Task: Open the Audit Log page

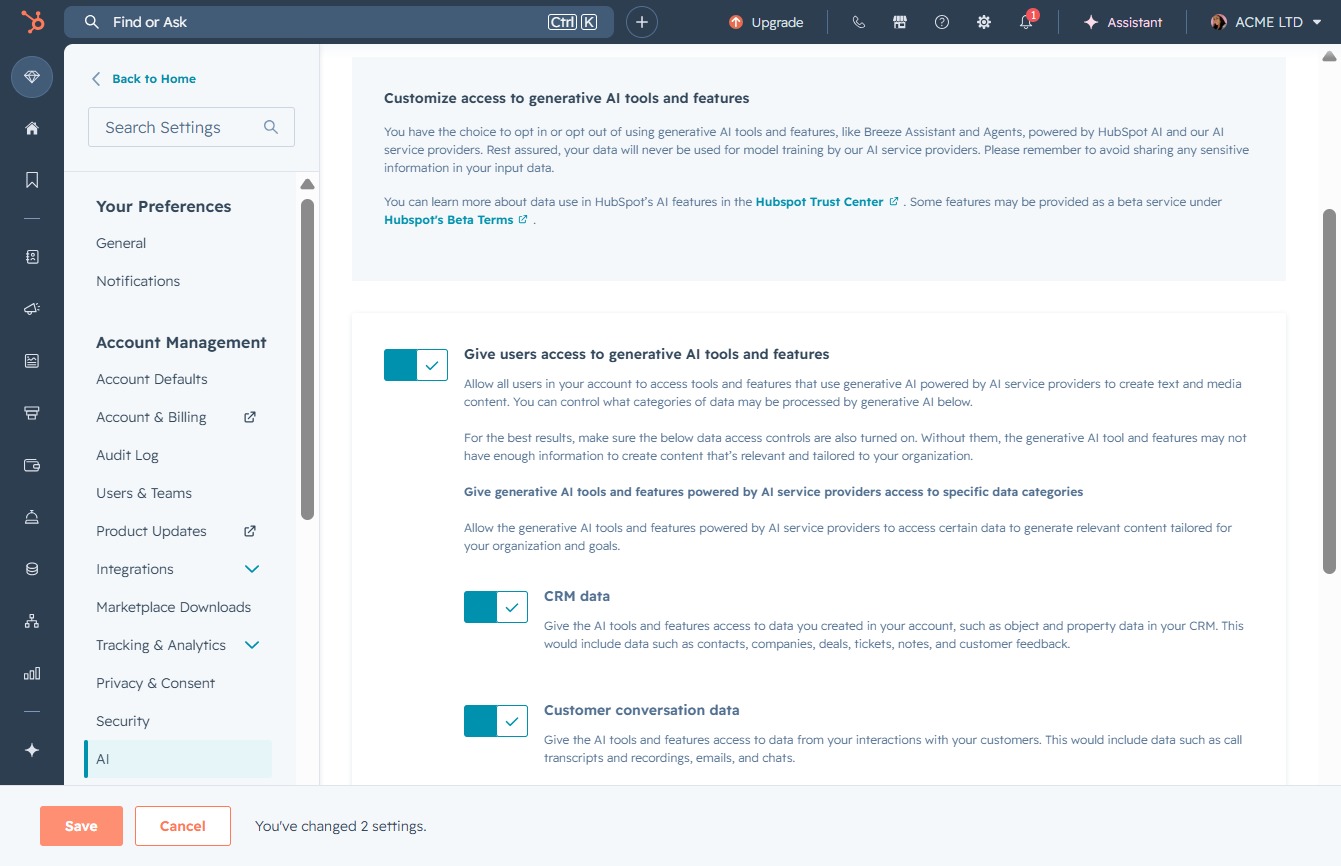Action: point(127,455)
